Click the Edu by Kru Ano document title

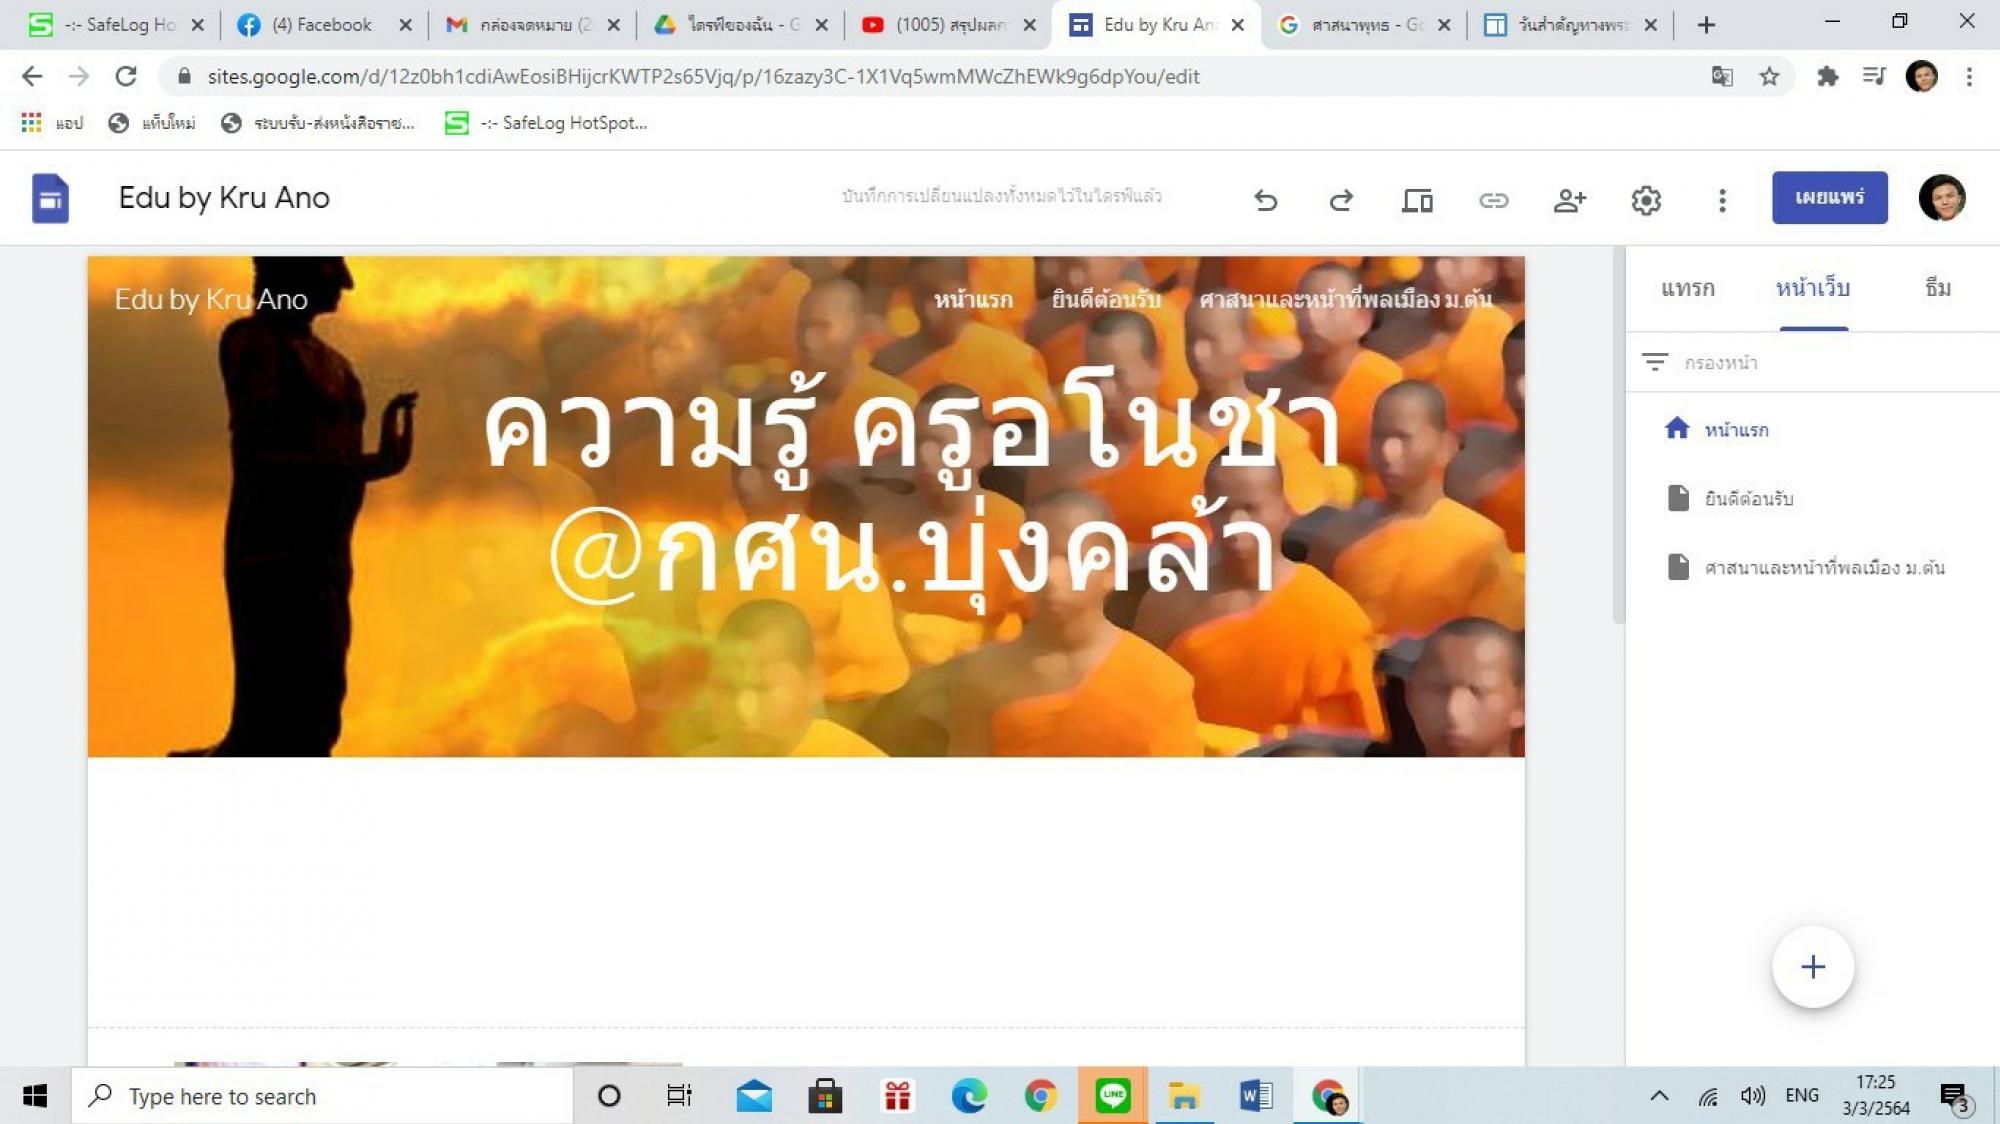(x=224, y=198)
